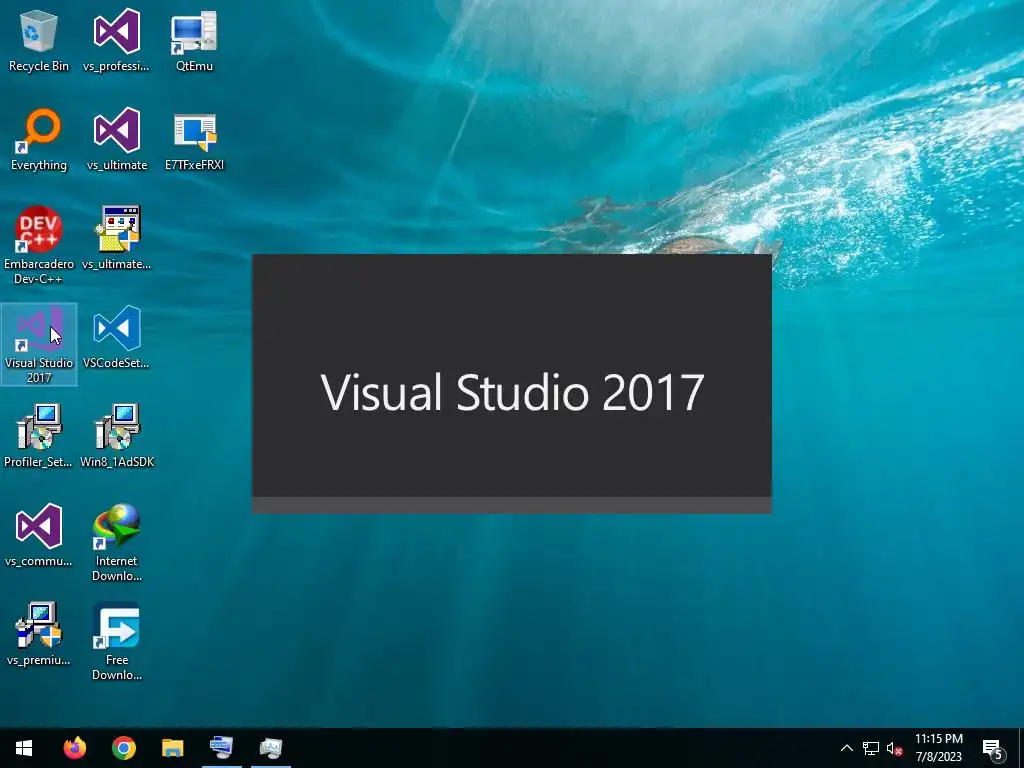Select the vs_ultimate purple Visual Studio icon
The width and height of the screenshot is (1024, 768).
click(116, 139)
